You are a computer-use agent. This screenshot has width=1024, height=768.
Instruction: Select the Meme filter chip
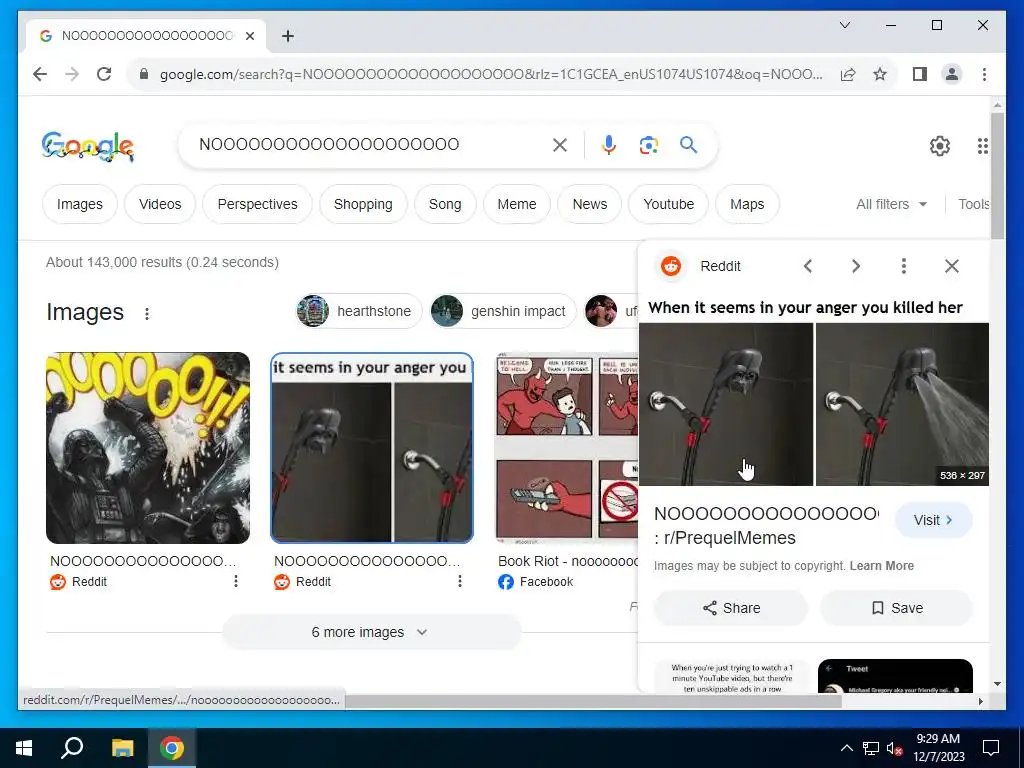[x=517, y=204]
